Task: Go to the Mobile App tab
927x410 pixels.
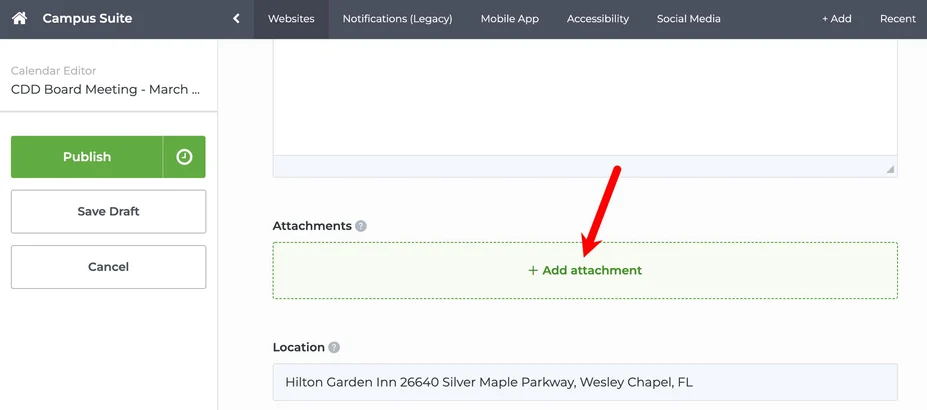Action: [509, 19]
